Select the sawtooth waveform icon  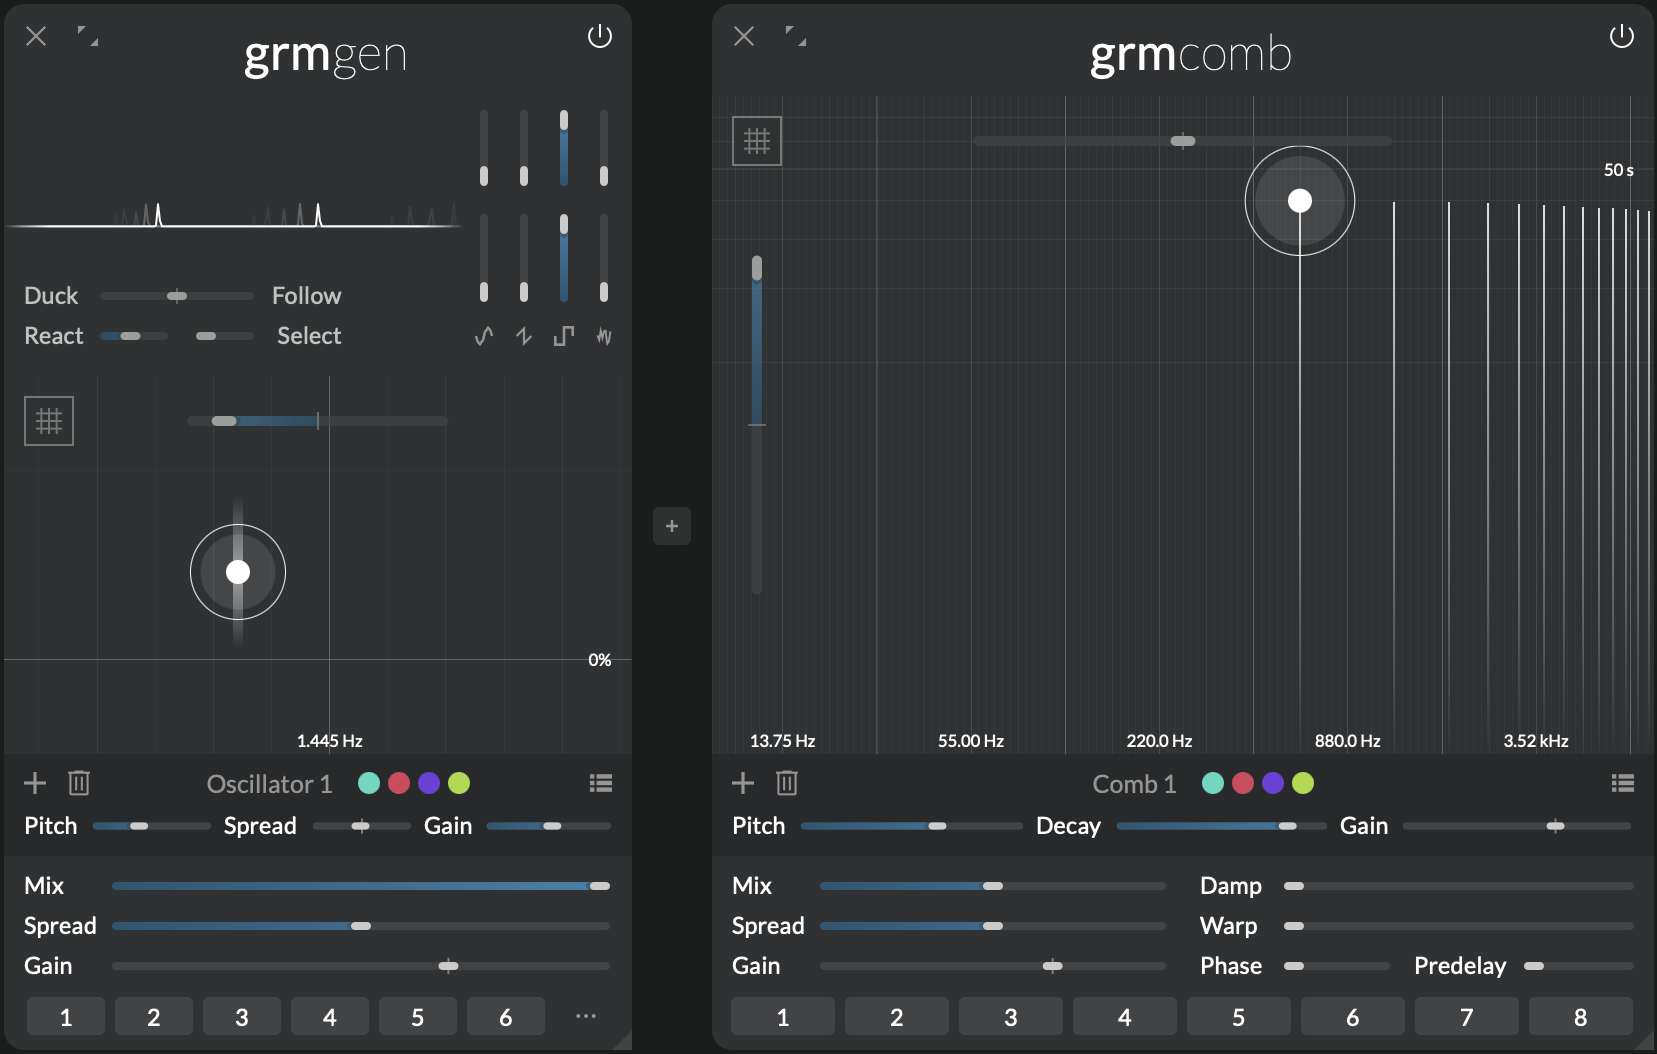(x=524, y=336)
